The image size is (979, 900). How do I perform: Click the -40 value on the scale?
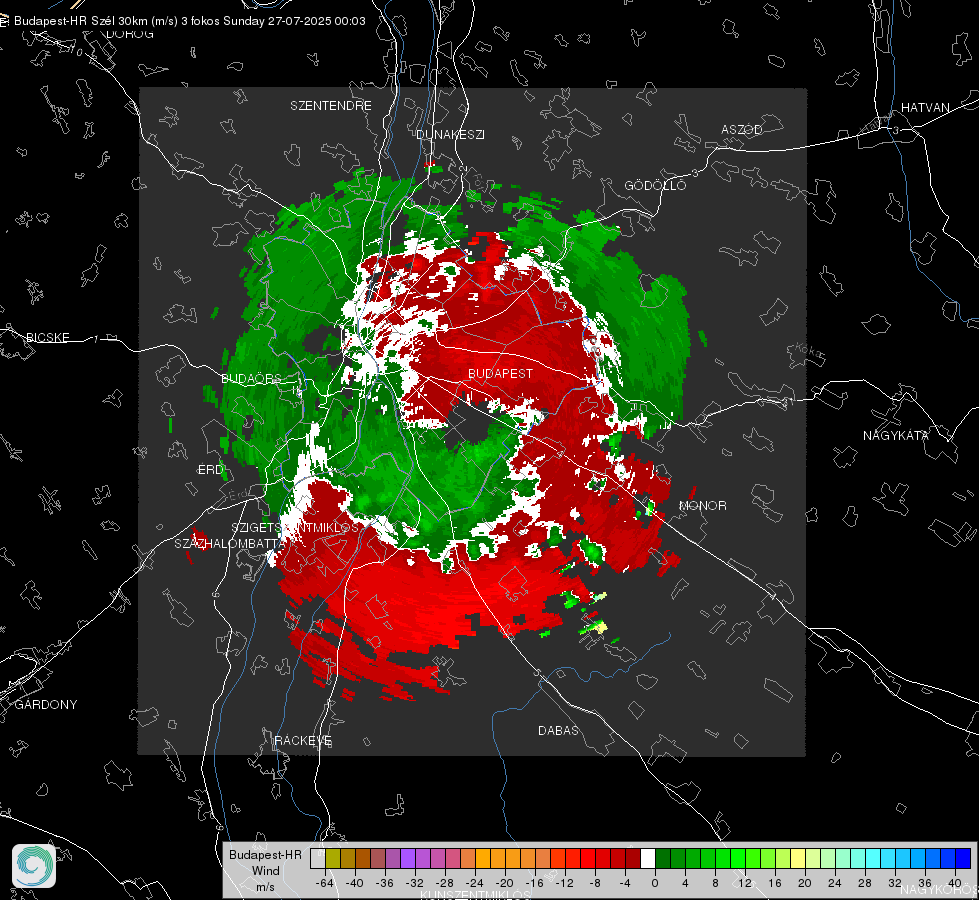click(x=355, y=883)
